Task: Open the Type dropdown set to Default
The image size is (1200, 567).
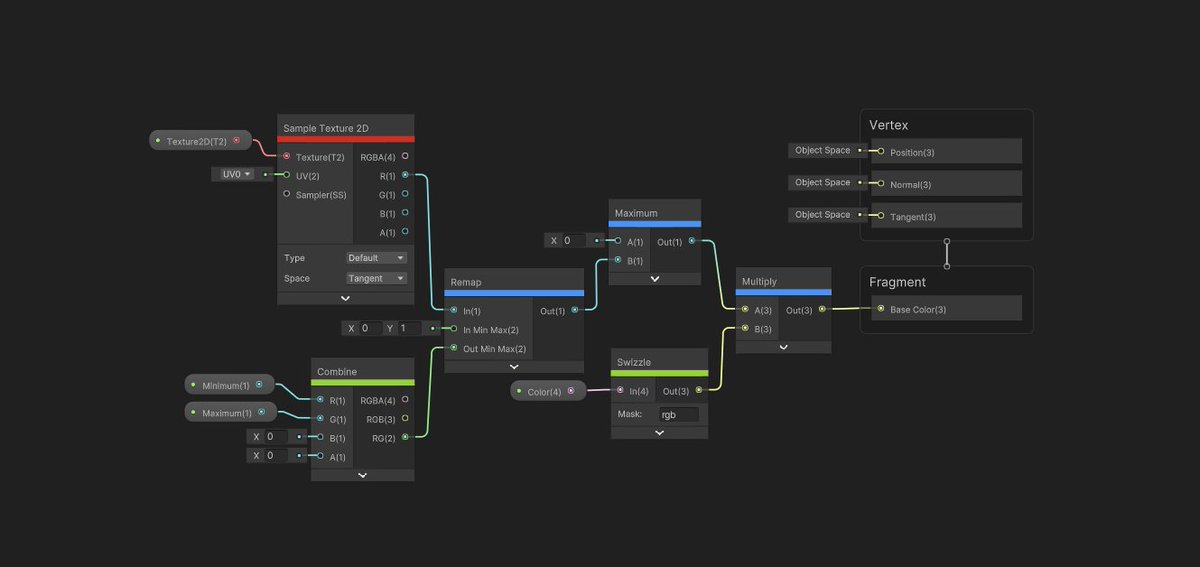Action: click(x=376, y=258)
